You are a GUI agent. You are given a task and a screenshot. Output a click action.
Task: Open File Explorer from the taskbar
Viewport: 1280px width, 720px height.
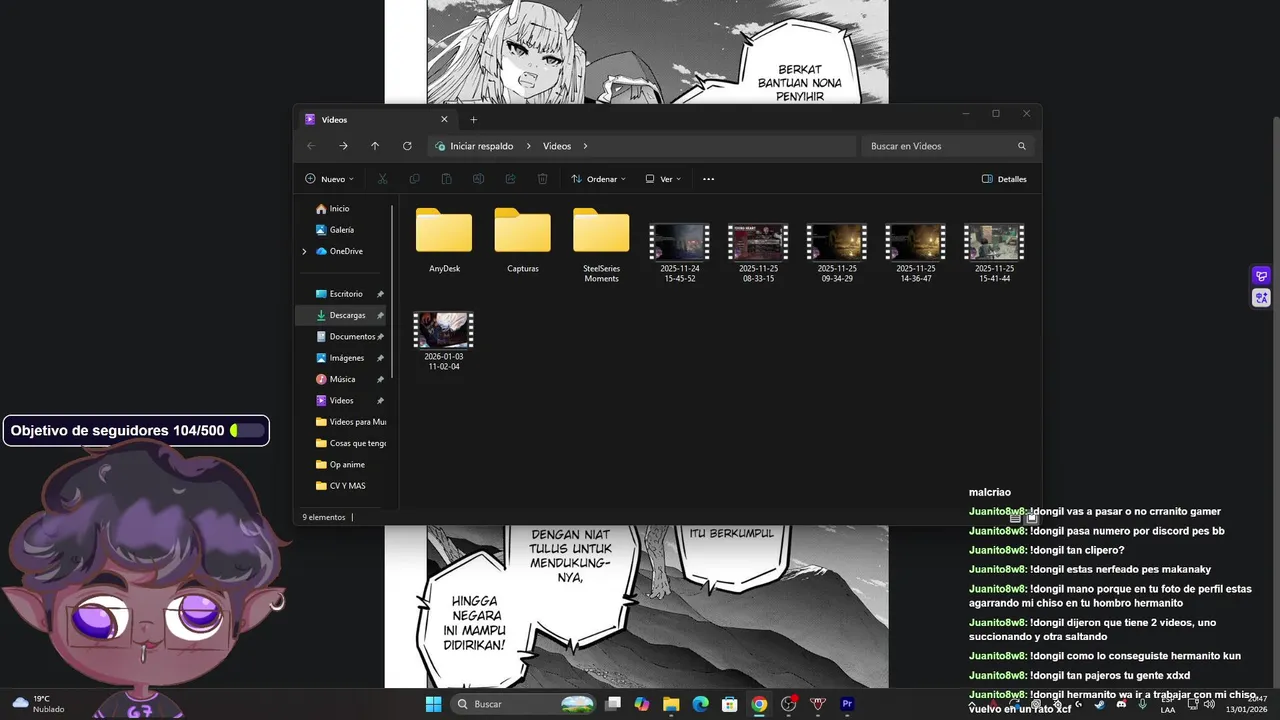coord(670,704)
